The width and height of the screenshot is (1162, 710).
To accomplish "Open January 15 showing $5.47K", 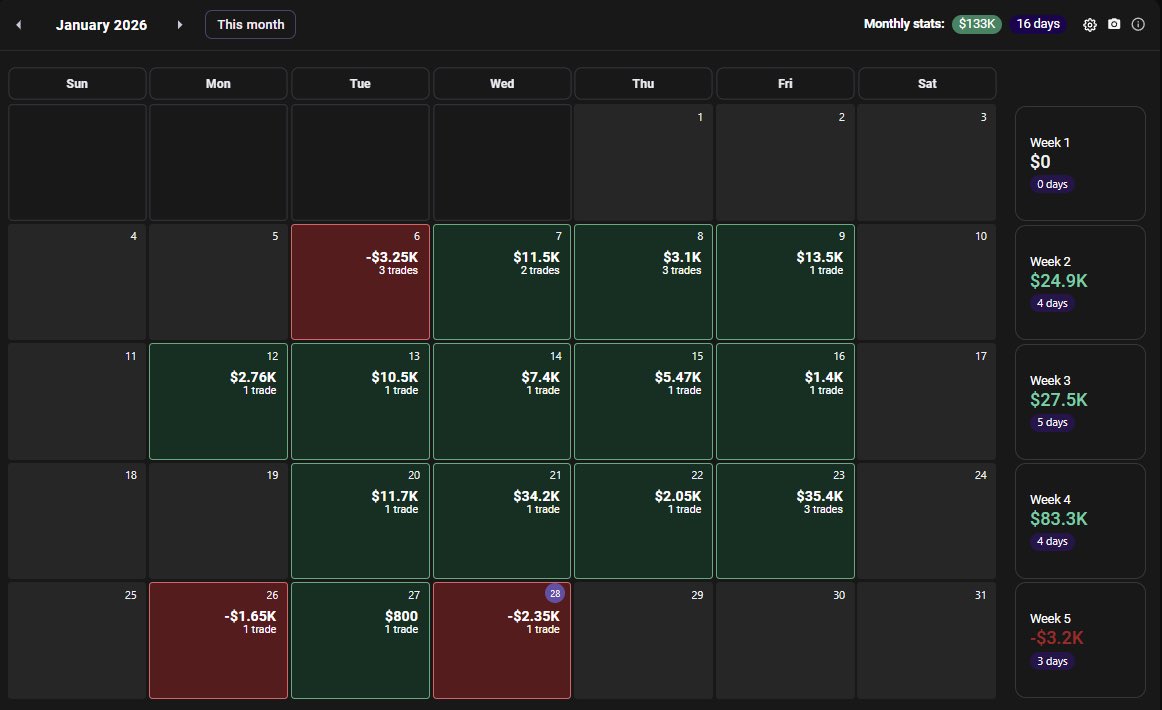I will coord(643,401).
